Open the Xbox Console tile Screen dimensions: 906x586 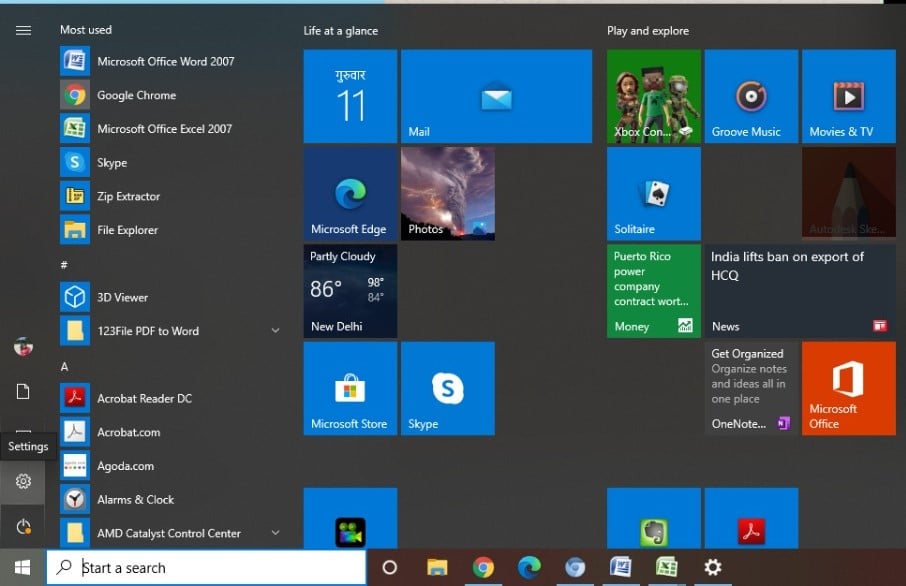(x=653, y=95)
